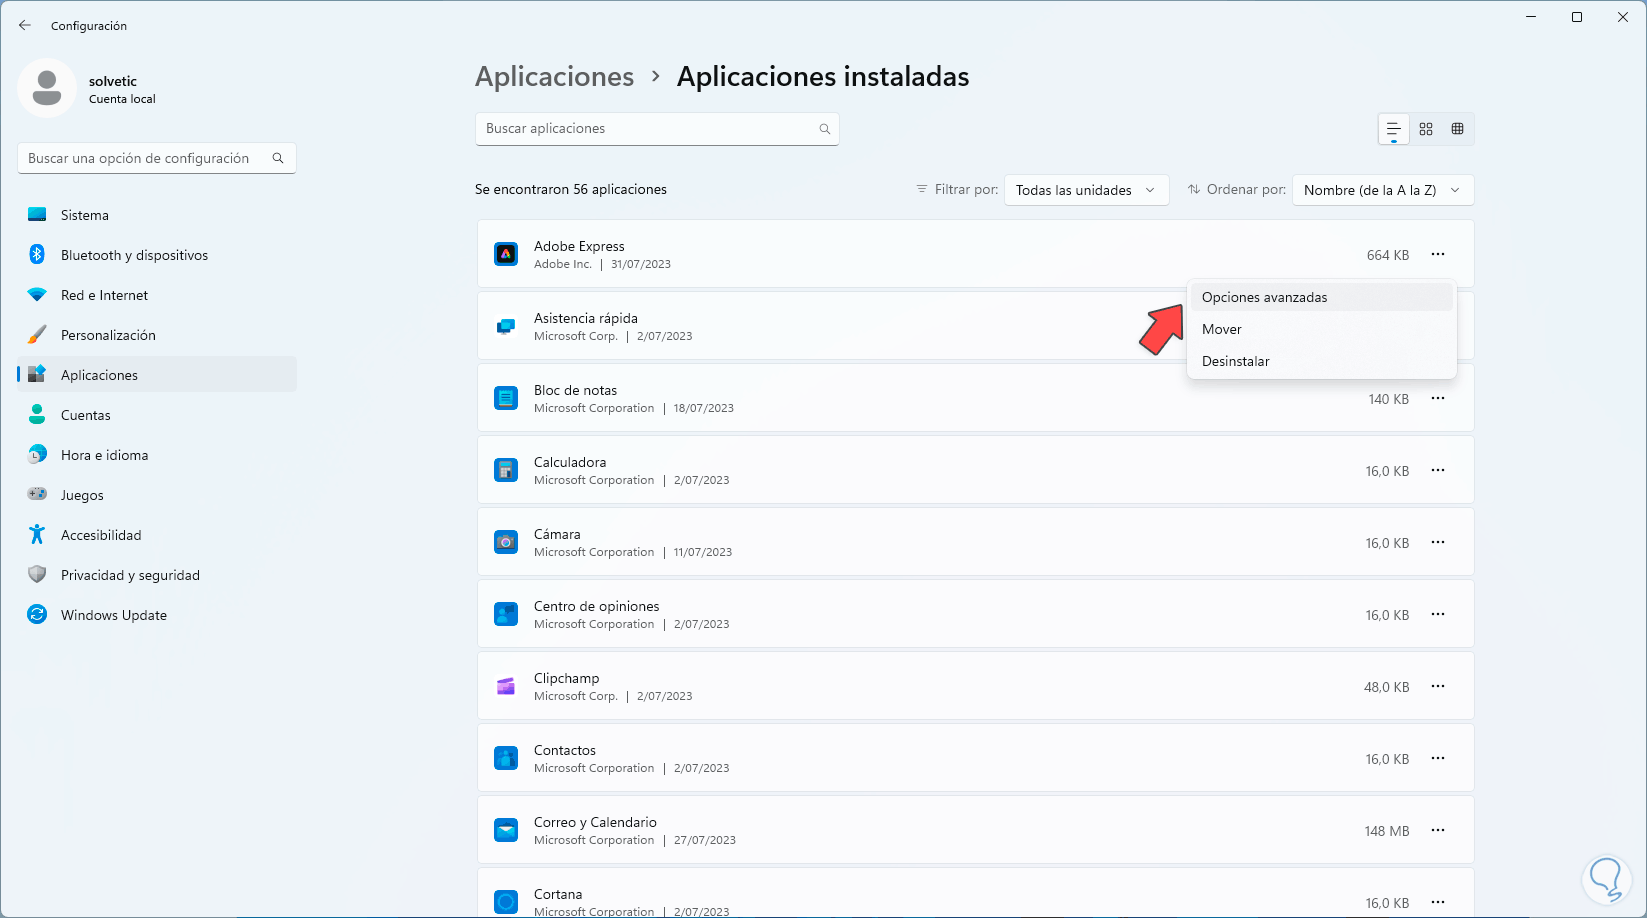1647x918 pixels.
Task: Click the solvetic account name
Action: [x=113, y=81]
